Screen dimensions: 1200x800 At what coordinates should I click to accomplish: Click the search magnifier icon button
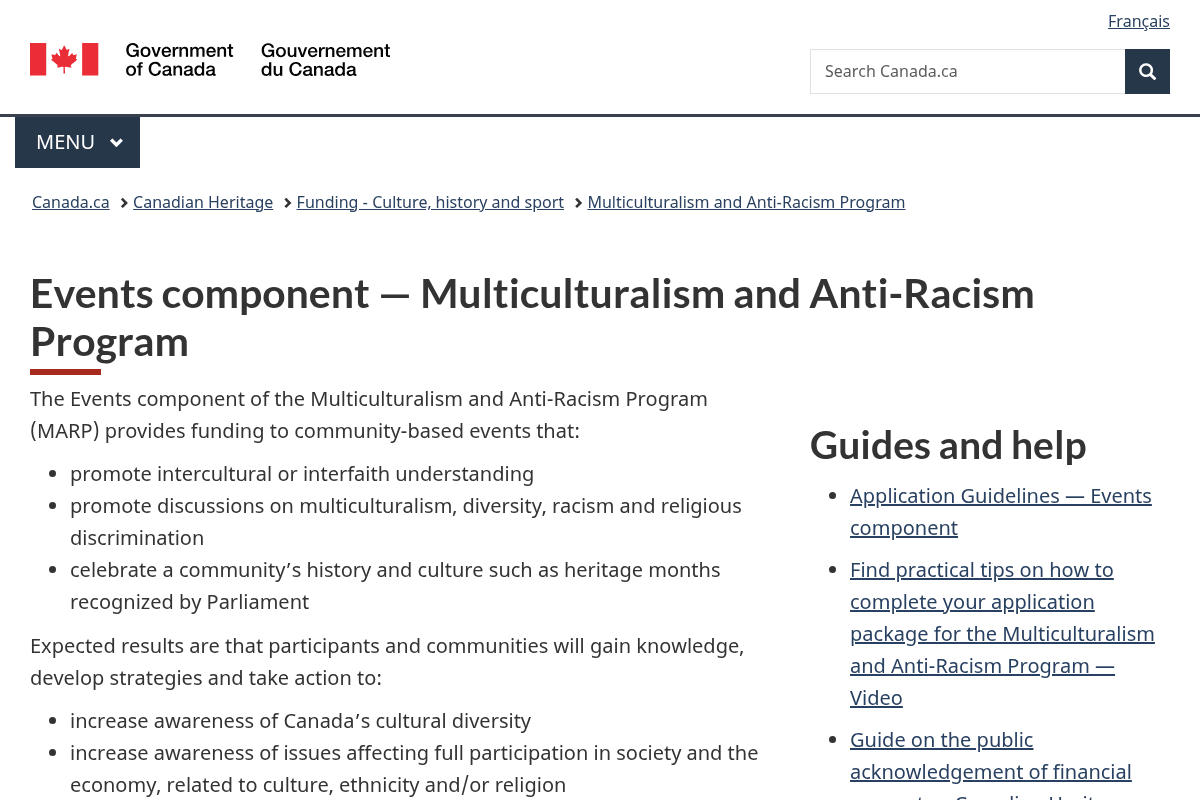1147,71
